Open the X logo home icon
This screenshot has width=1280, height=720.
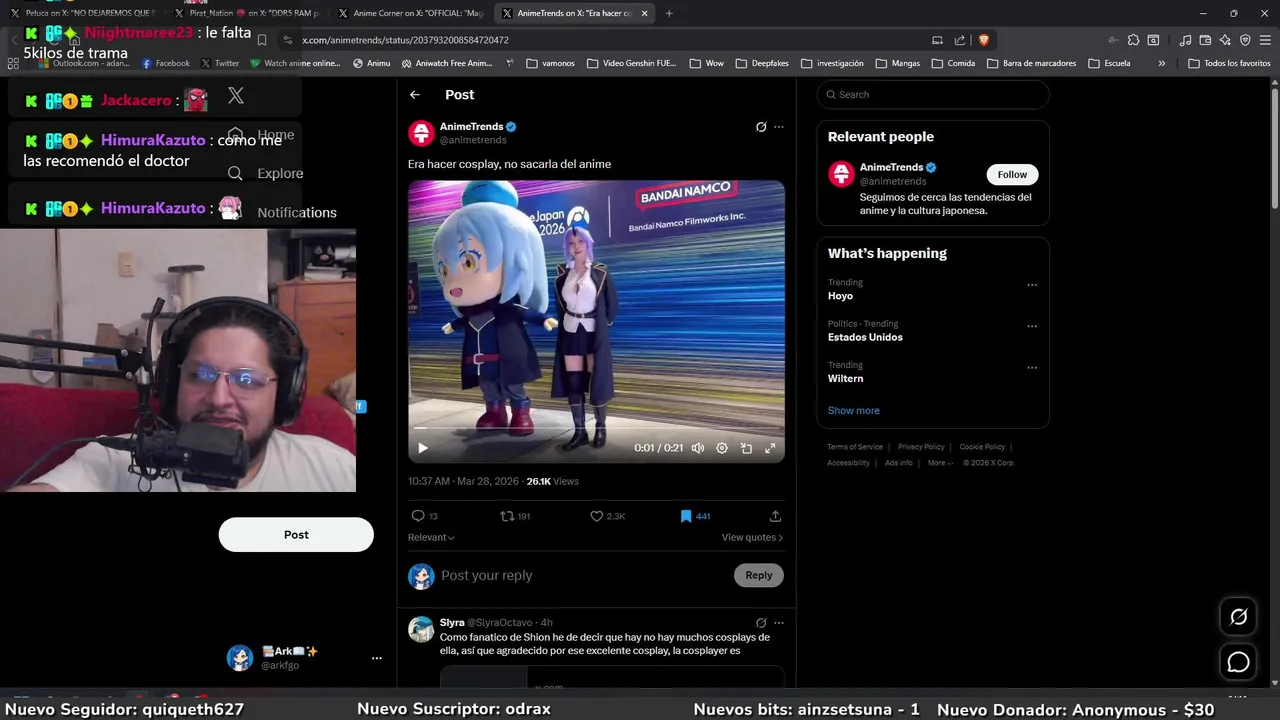pyautogui.click(x=236, y=95)
